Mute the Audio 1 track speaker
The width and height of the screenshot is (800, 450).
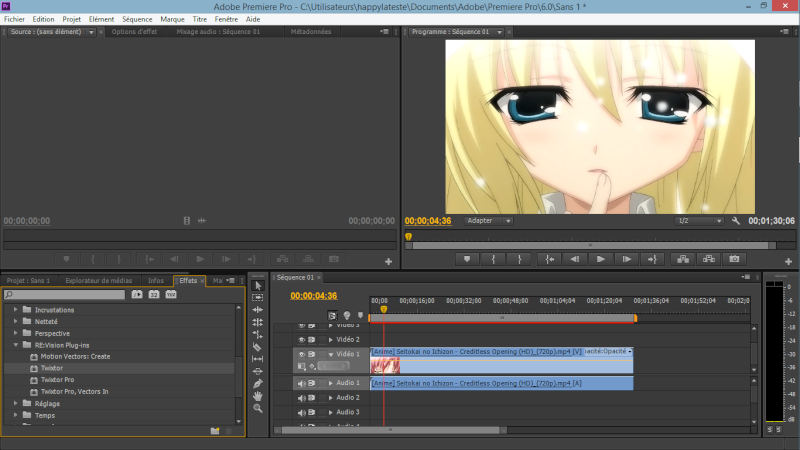click(x=302, y=383)
